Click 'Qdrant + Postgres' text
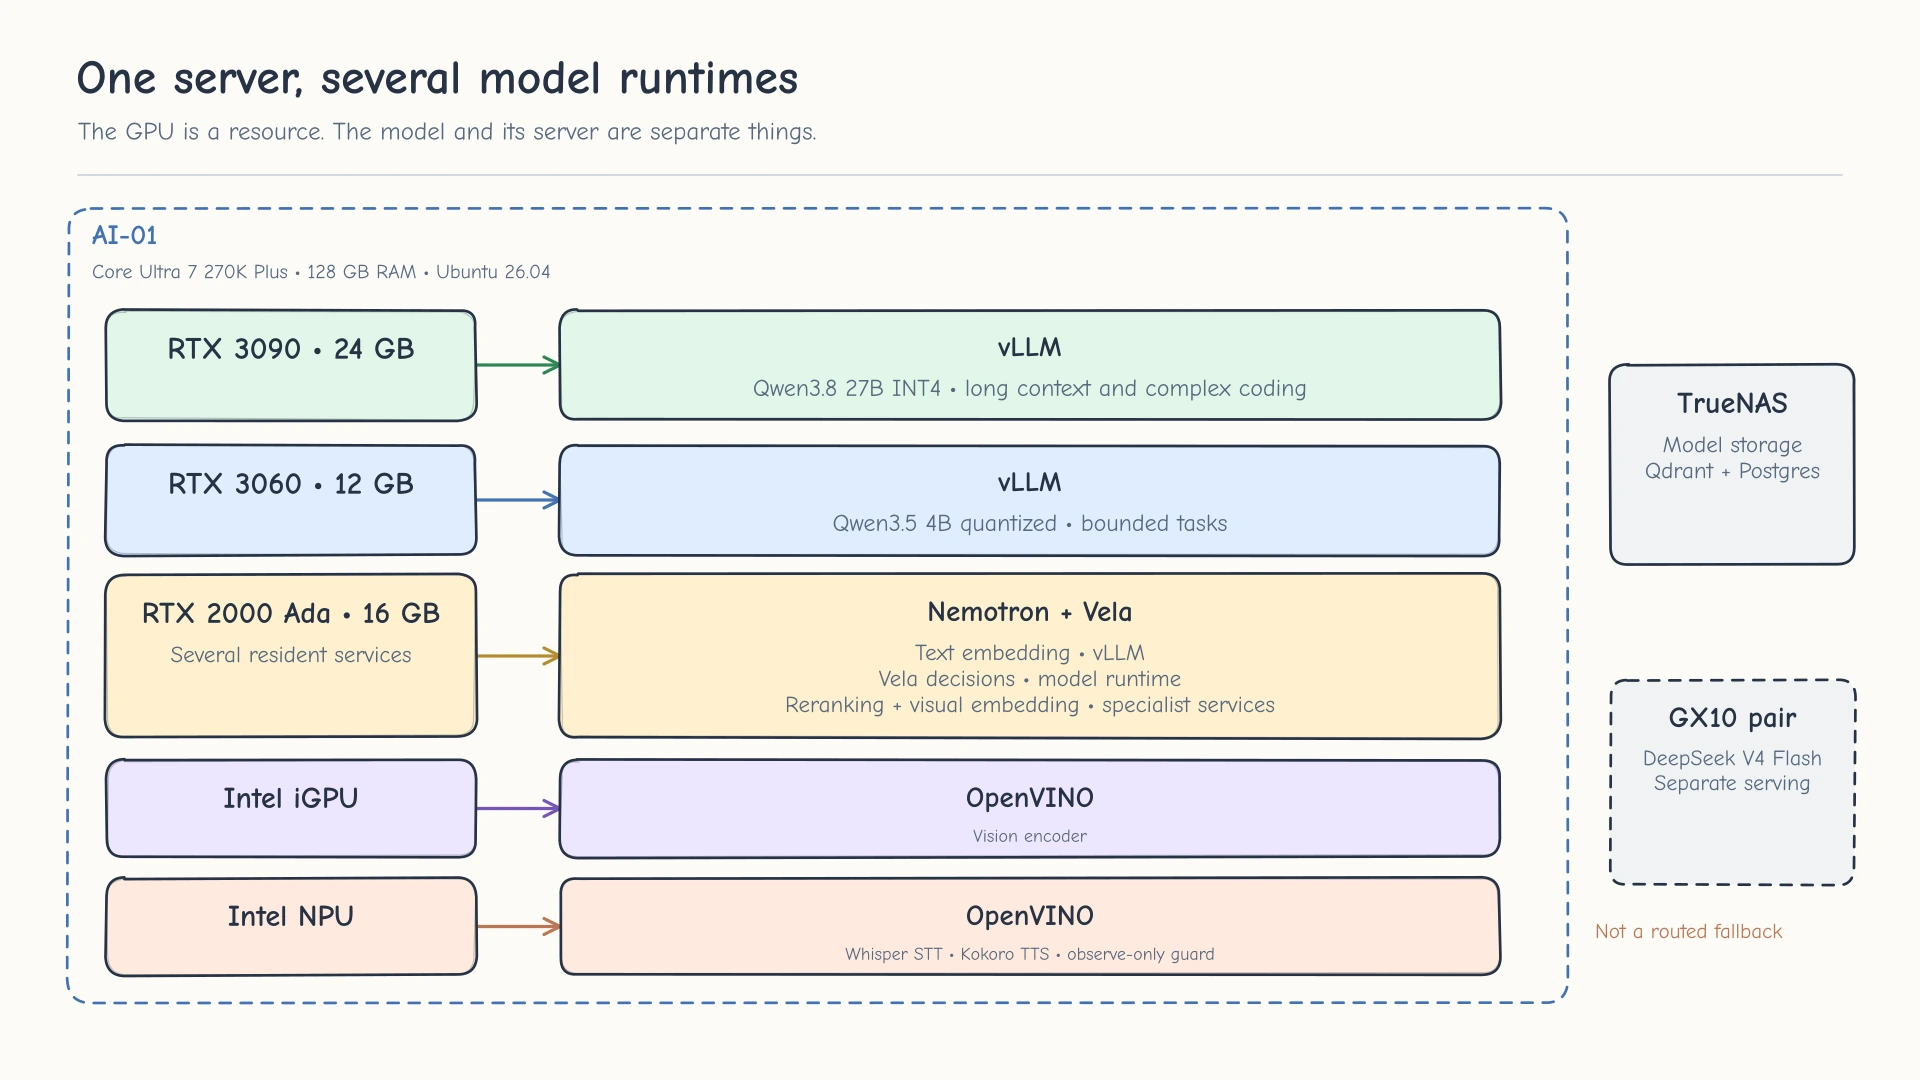The width and height of the screenshot is (1920, 1080). pos(1732,471)
